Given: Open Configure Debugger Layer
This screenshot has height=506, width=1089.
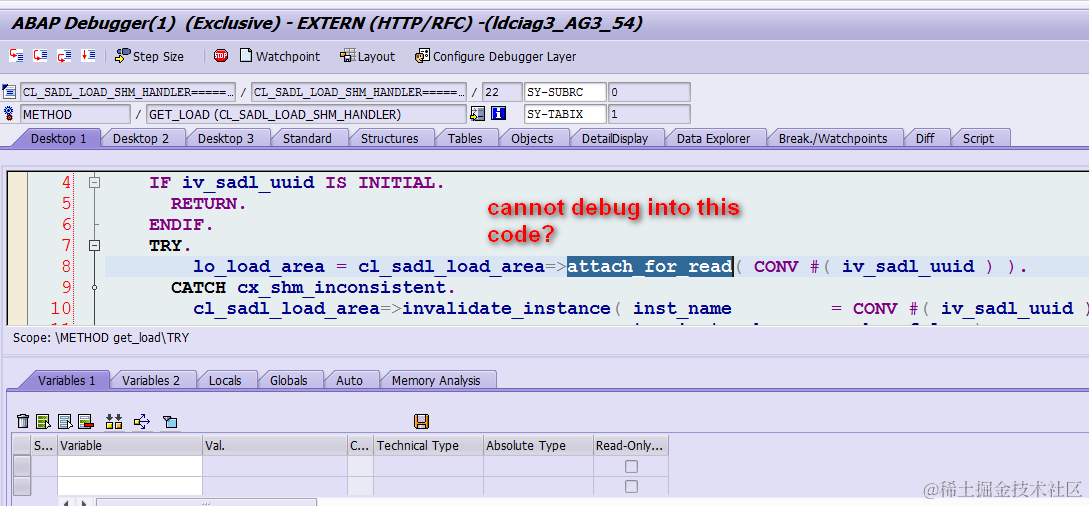Looking at the screenshot, I should (x=495, y=56).
